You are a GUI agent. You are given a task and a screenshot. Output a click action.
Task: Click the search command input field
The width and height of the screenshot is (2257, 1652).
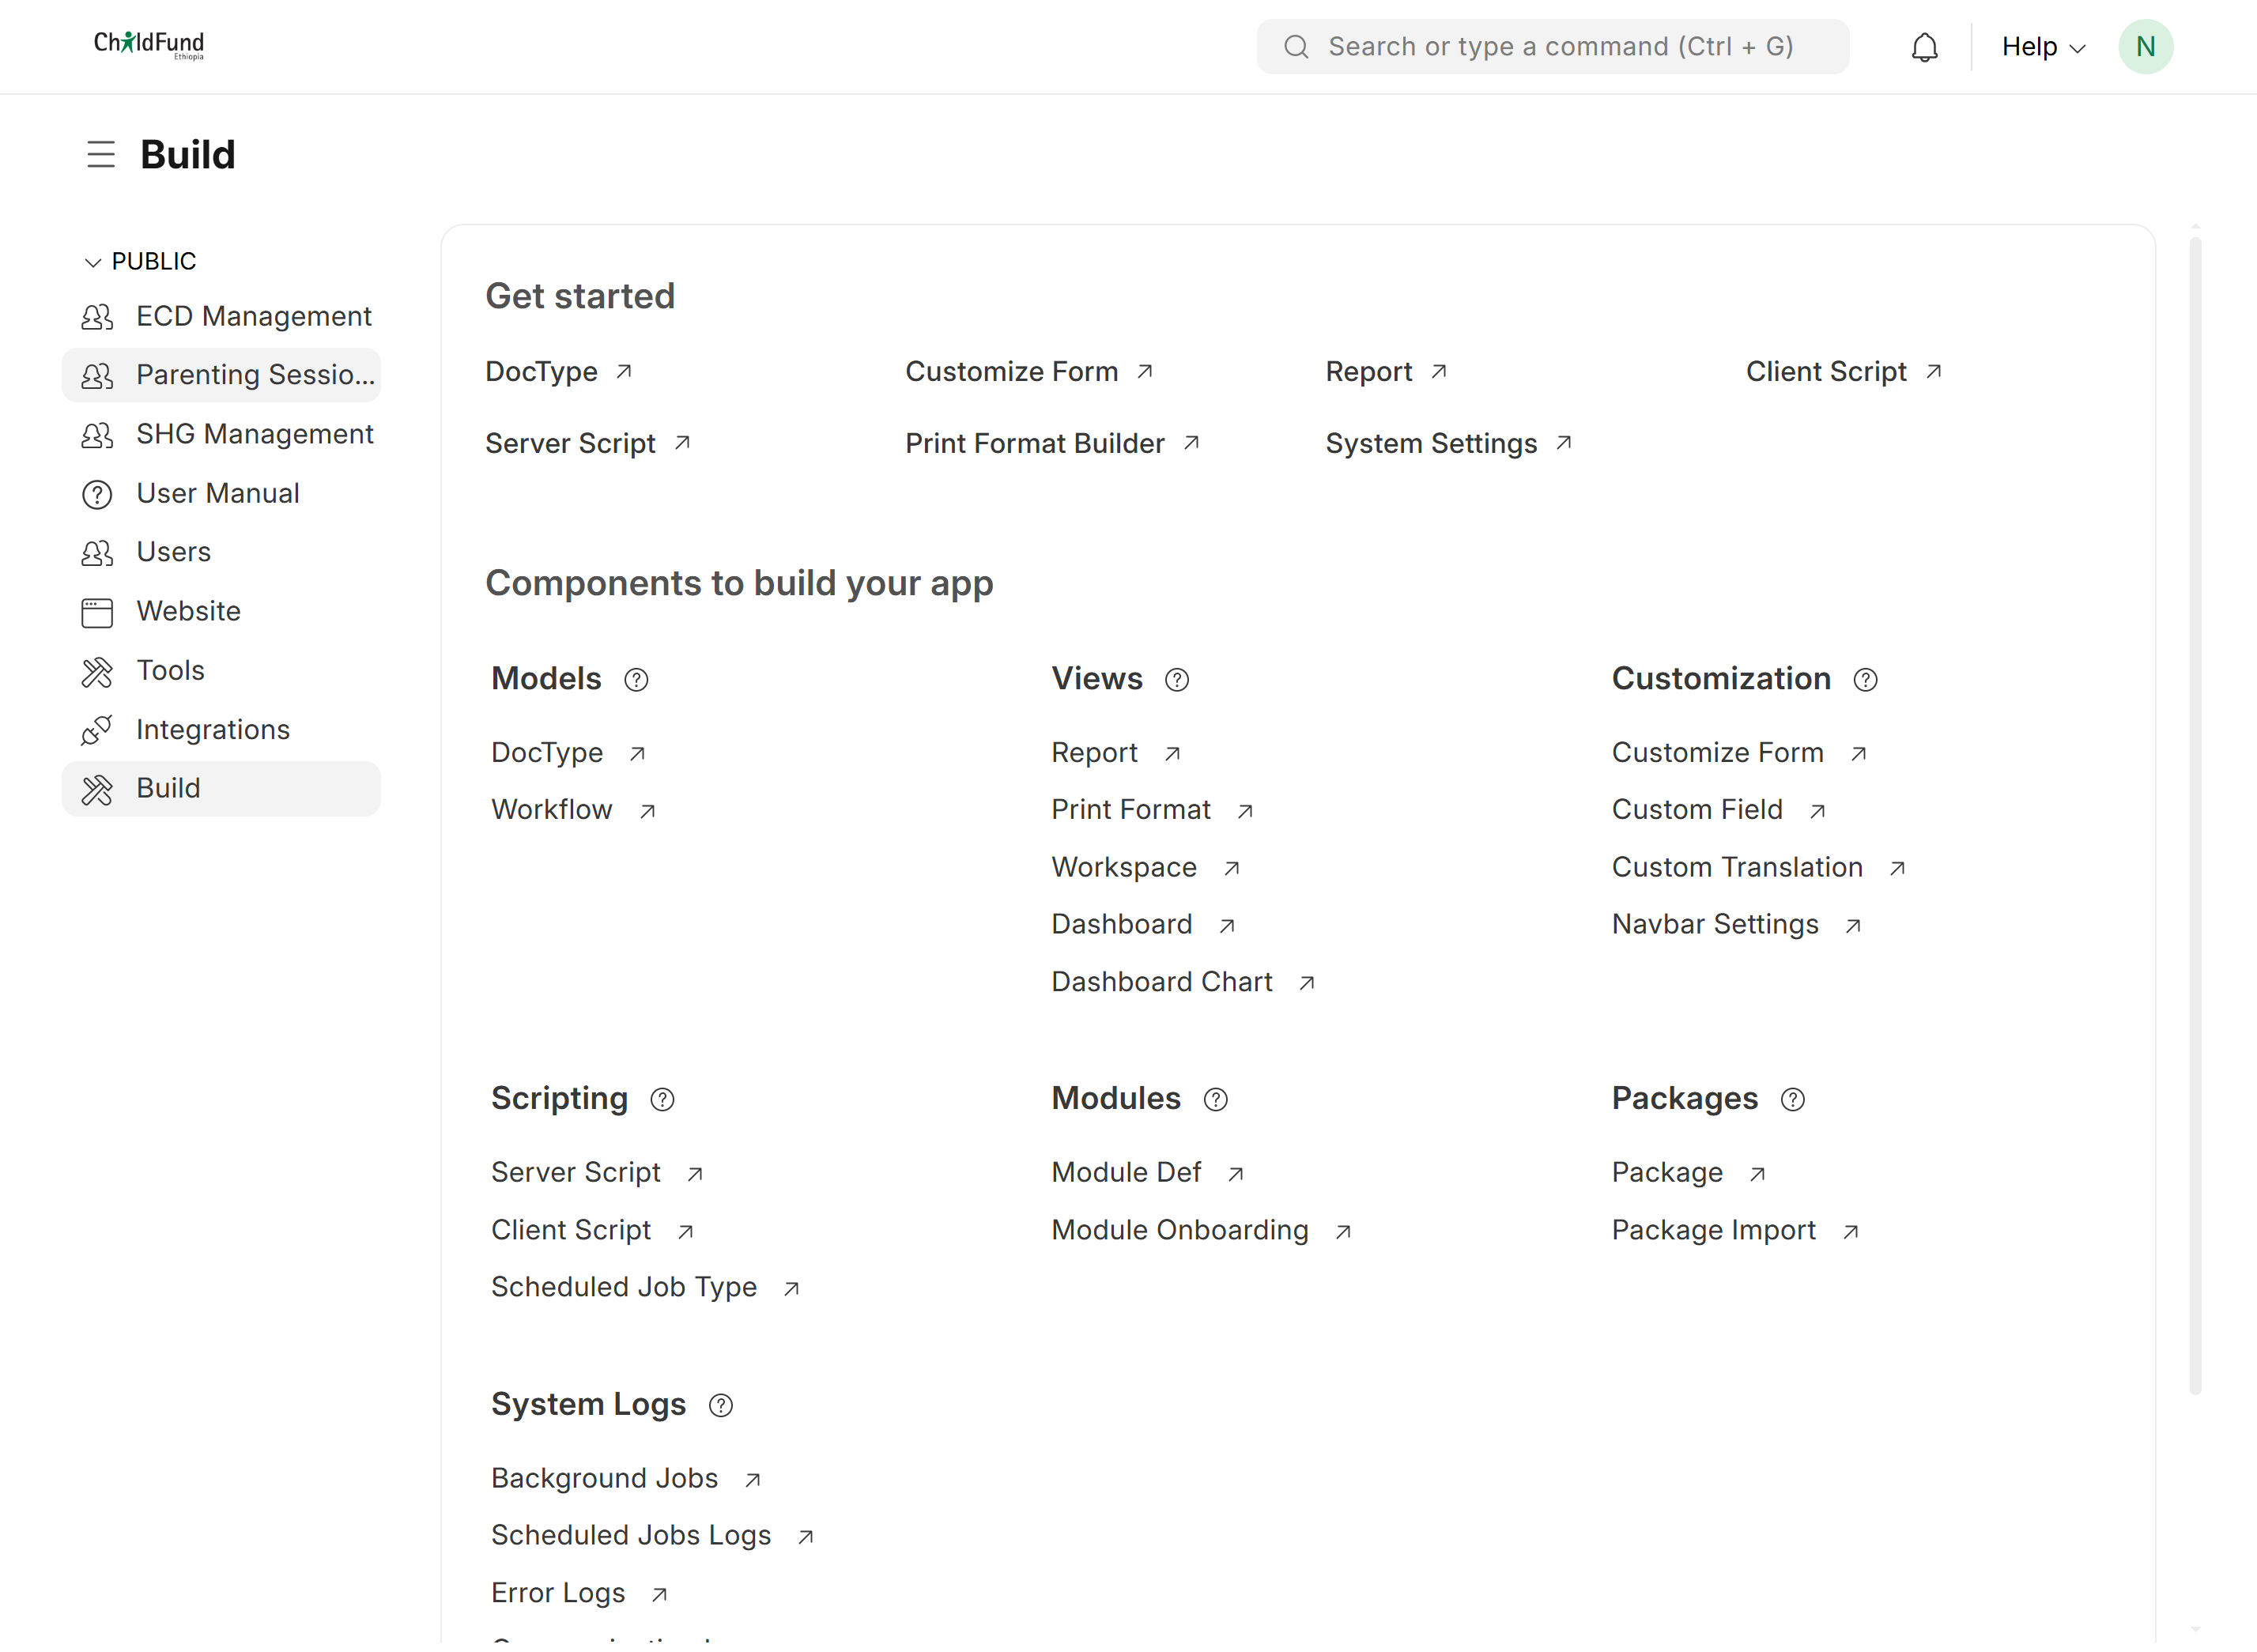pos(1552,47)
